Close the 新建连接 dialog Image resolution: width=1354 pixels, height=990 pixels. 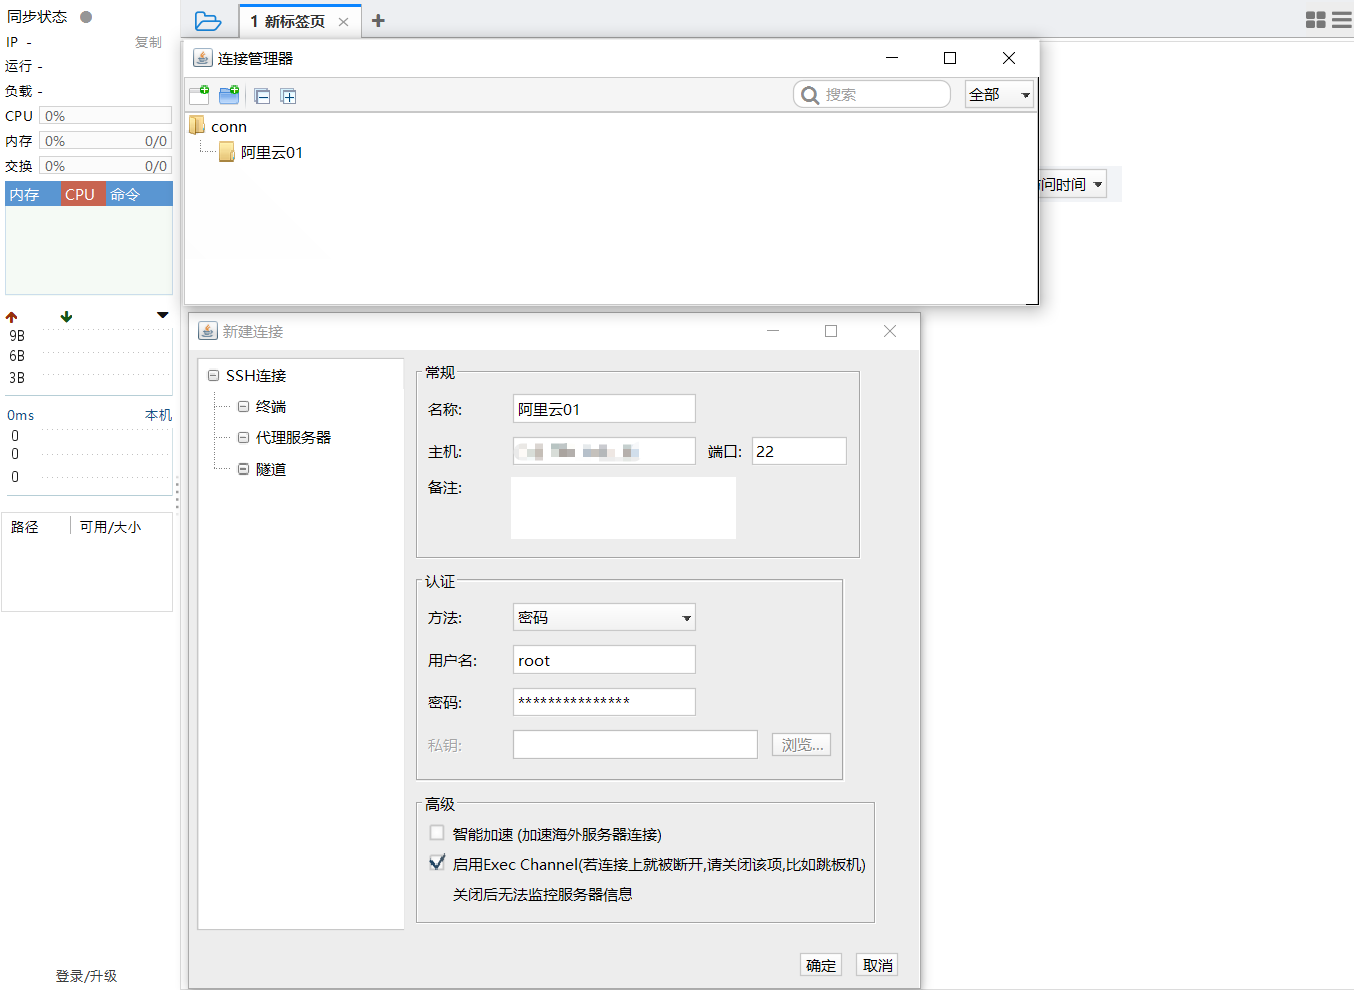(890, 331)
